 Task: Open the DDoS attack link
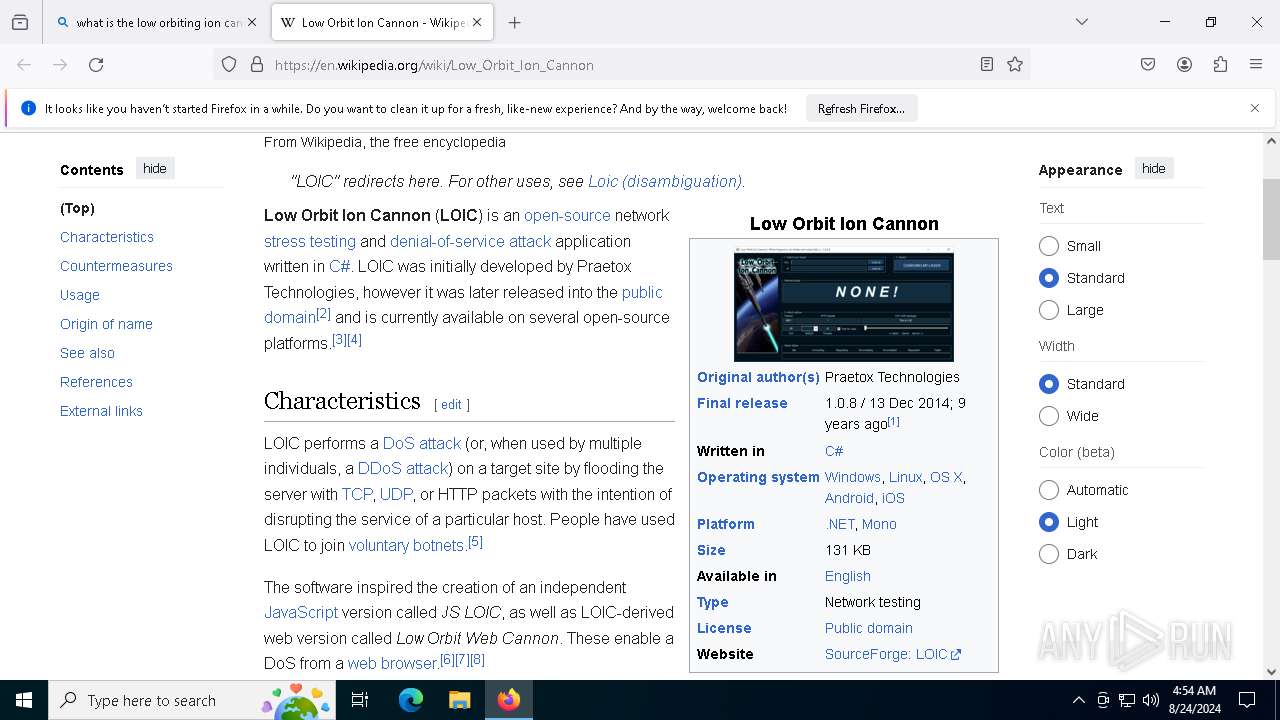tap(403, 469)
